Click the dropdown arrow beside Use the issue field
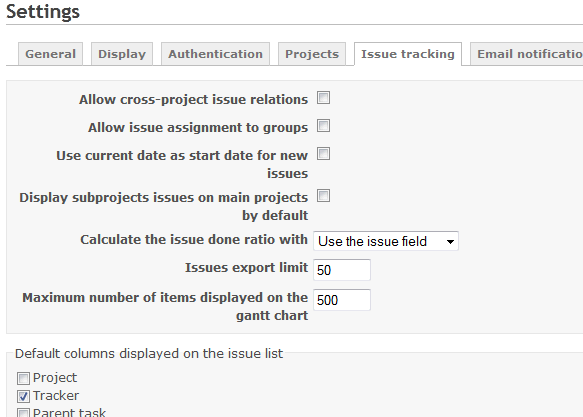This screenshot has height=417, width=583. pos(450,242)
